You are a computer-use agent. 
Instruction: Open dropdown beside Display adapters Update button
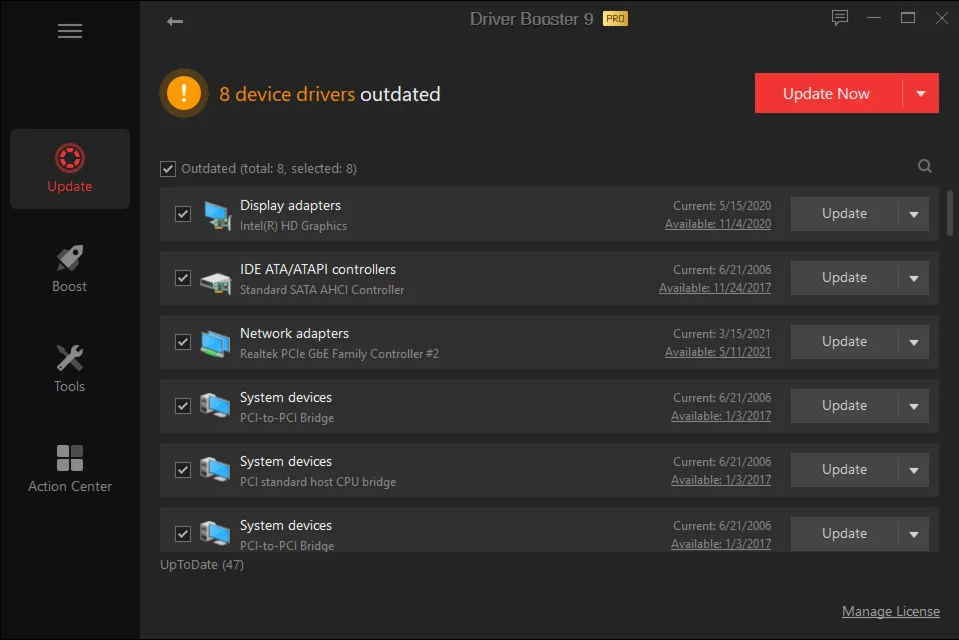pyautogui.click(x=913, y=214)
